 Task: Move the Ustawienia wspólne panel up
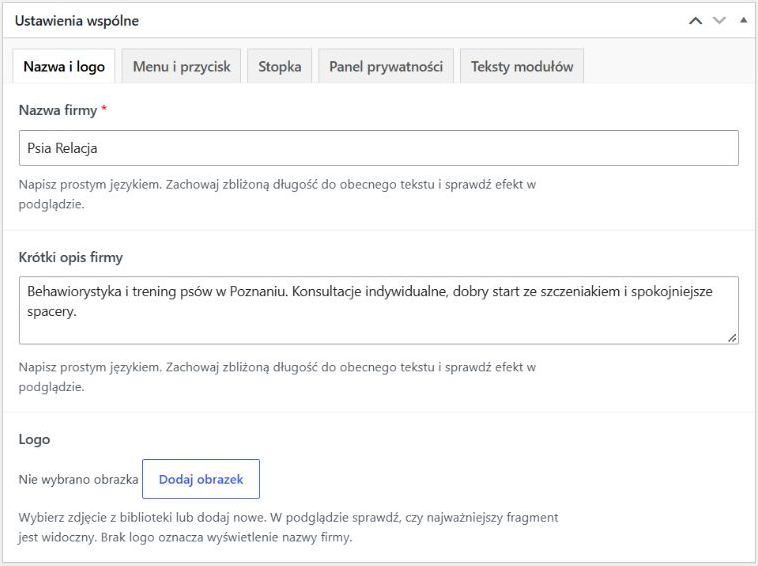tap(695, 21)
